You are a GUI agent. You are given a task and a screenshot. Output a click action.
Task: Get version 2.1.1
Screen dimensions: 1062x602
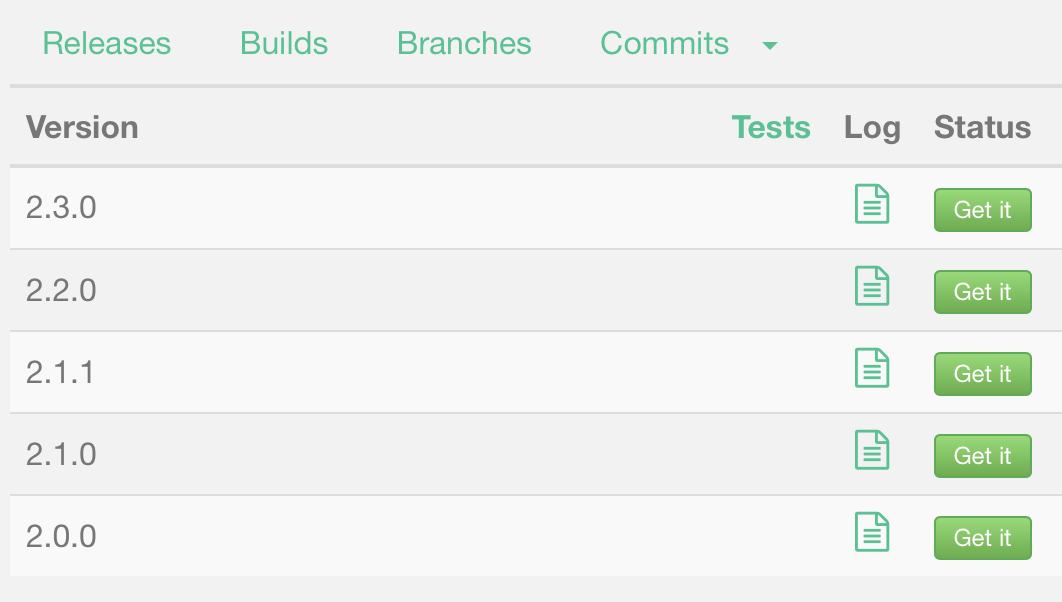click(x=982, y=374)
